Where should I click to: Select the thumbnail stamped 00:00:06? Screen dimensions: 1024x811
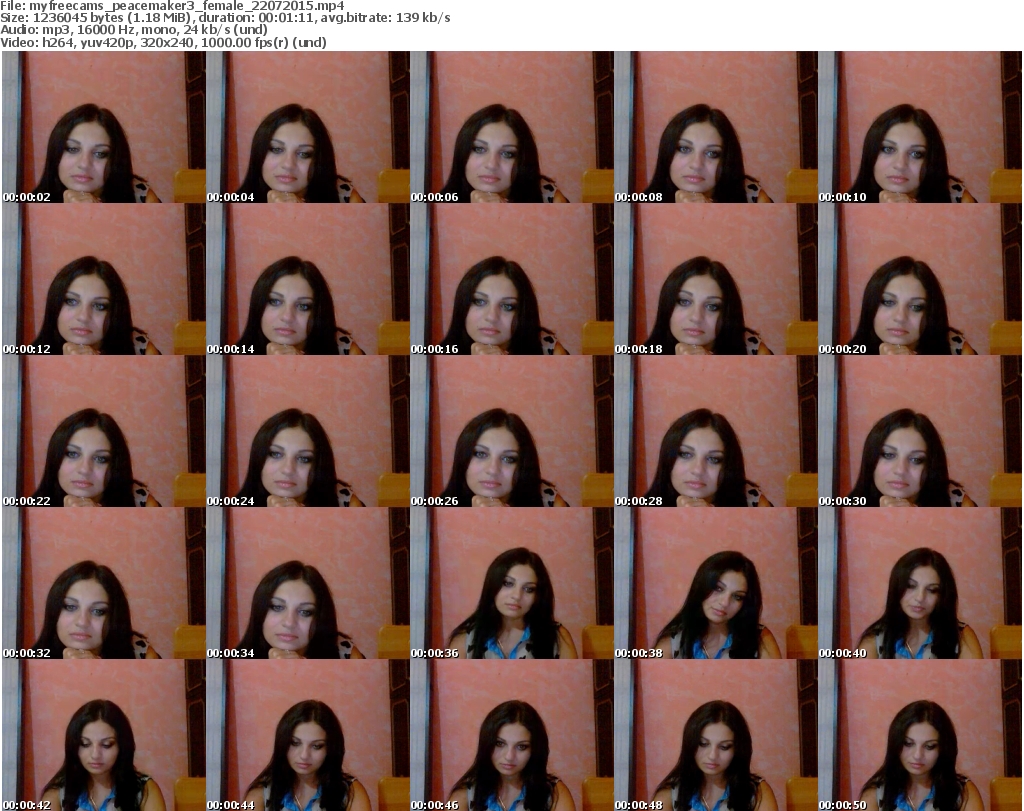[512, 127]
